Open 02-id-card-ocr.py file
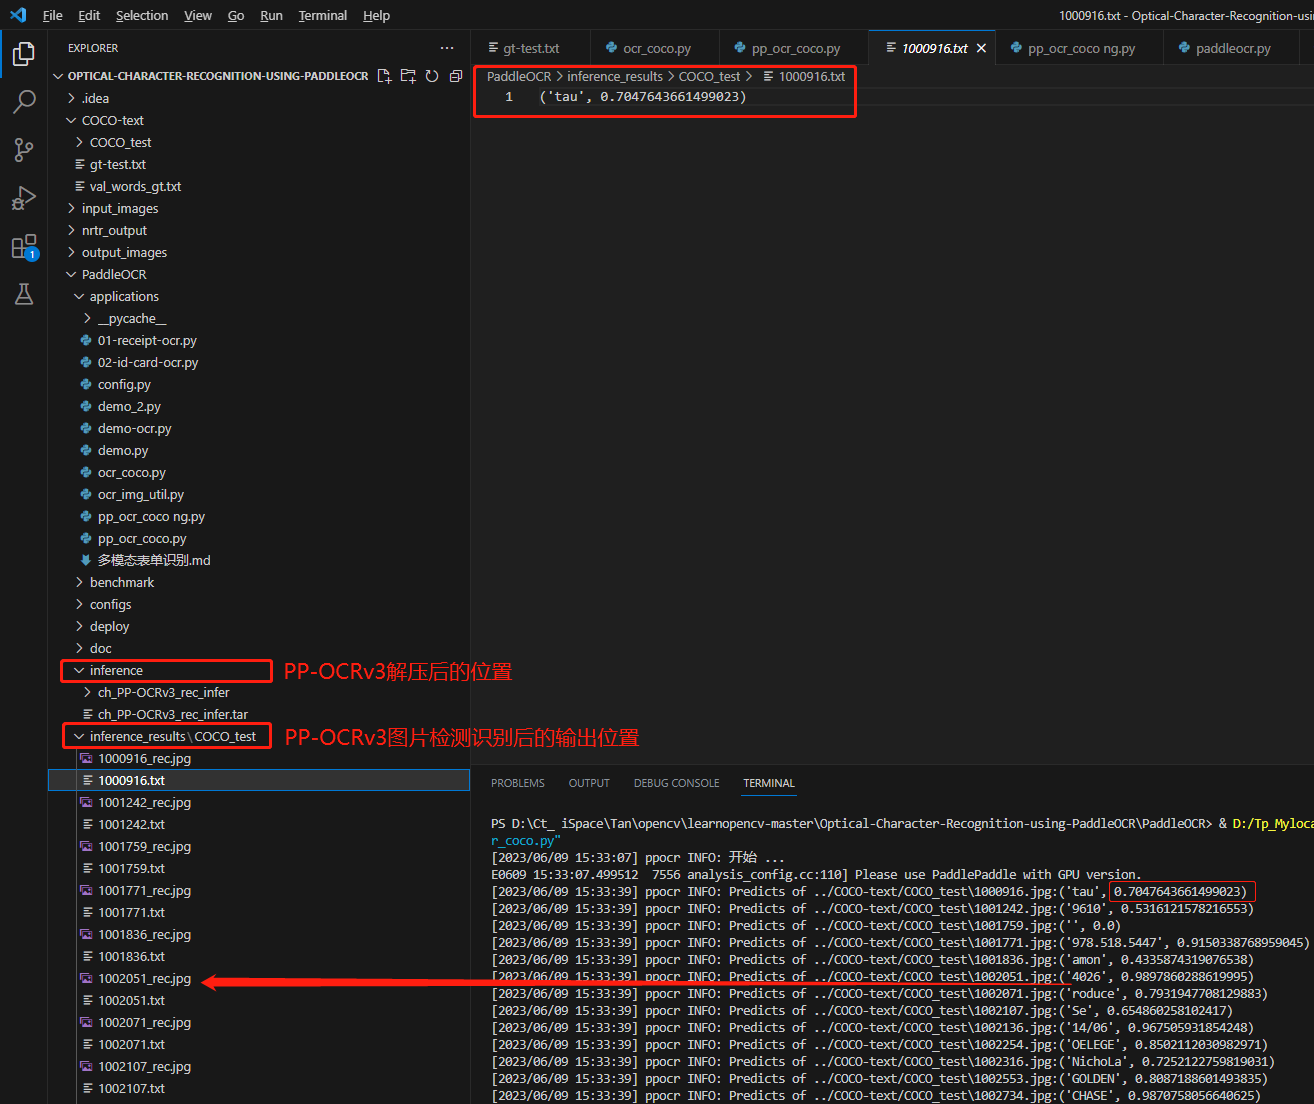Viewport: 1314px width, 1104px height. pyautogui.click(x=259, y=362)
